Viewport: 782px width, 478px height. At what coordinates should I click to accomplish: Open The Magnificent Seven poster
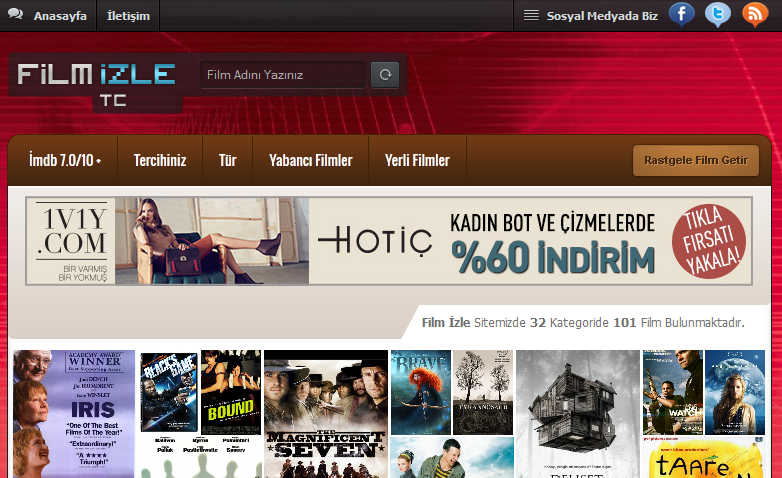click(x=326, y=414)
